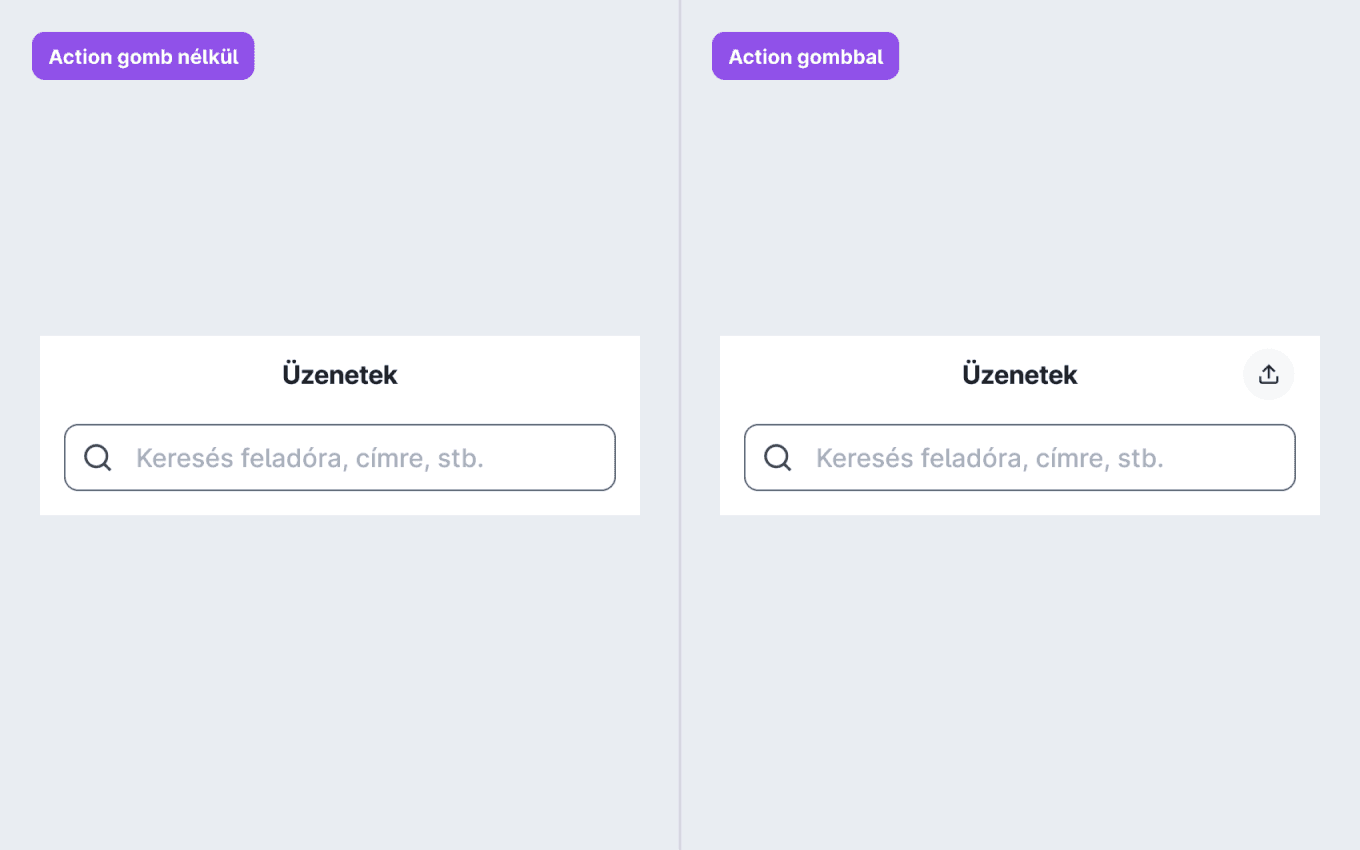This screenshot has height=850, width=1360.
Task: Focus the search field under 'Action gombbal'
Action: click(x=1020, y=458)
